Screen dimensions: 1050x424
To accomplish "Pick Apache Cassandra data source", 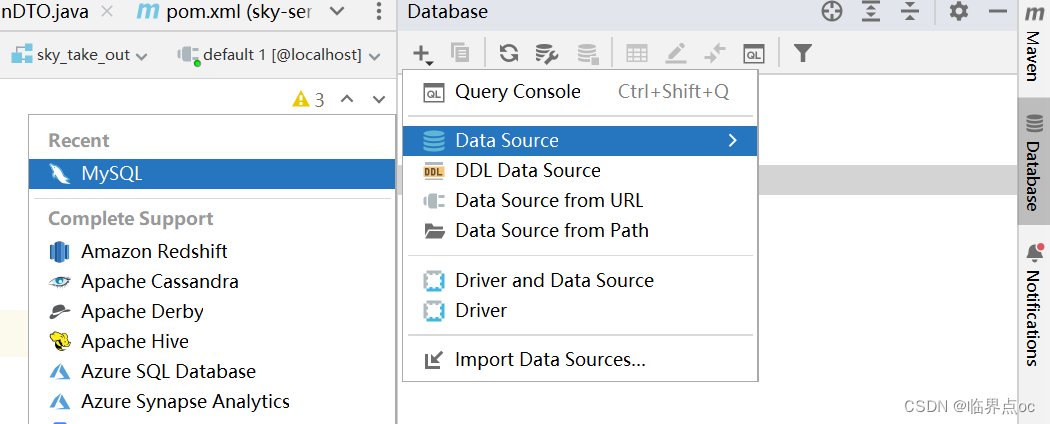I will click(159, 282).
